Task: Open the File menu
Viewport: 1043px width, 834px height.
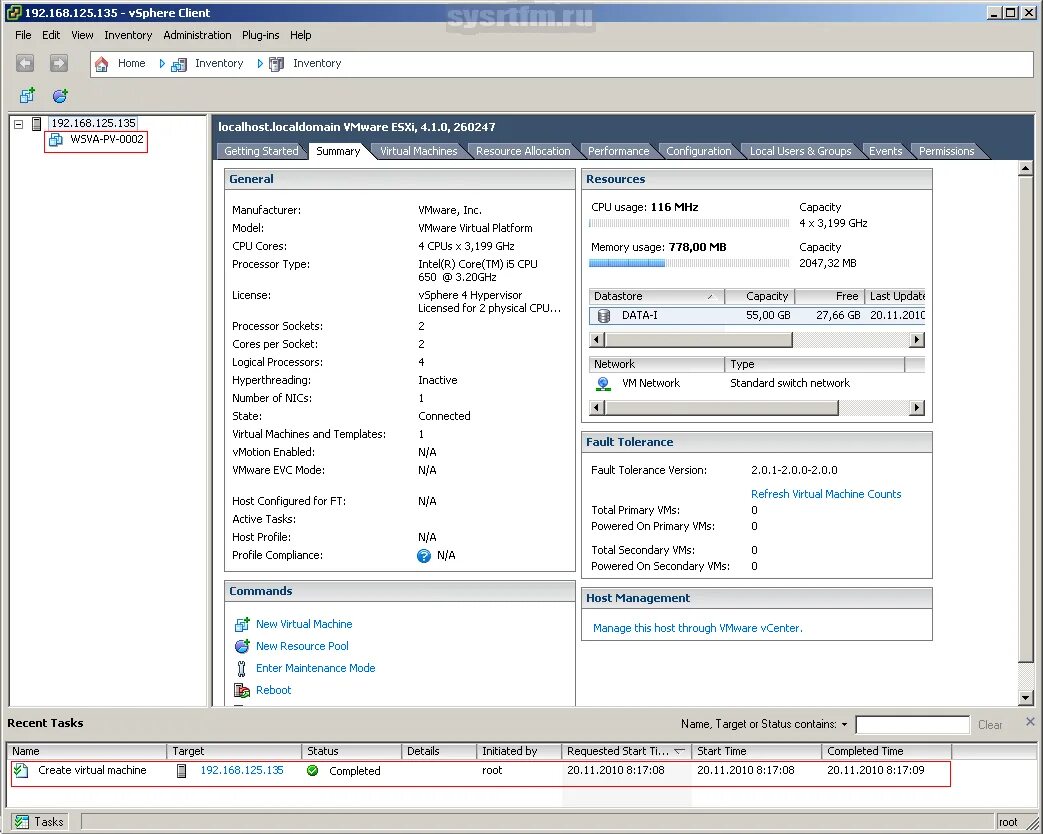Action: tap(23, 35)
